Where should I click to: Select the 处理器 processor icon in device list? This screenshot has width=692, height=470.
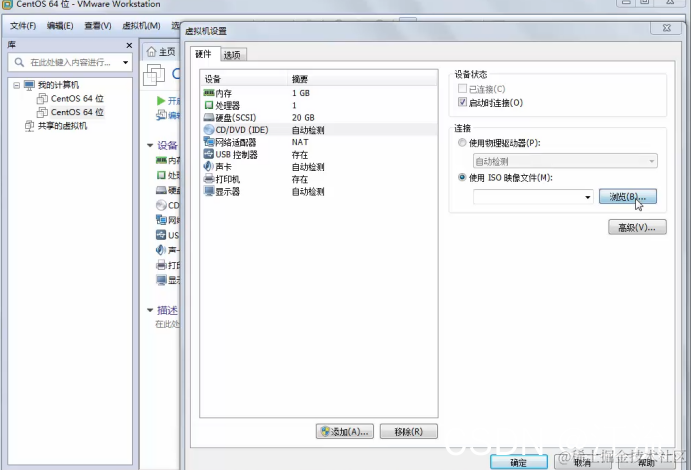point(209,105)
